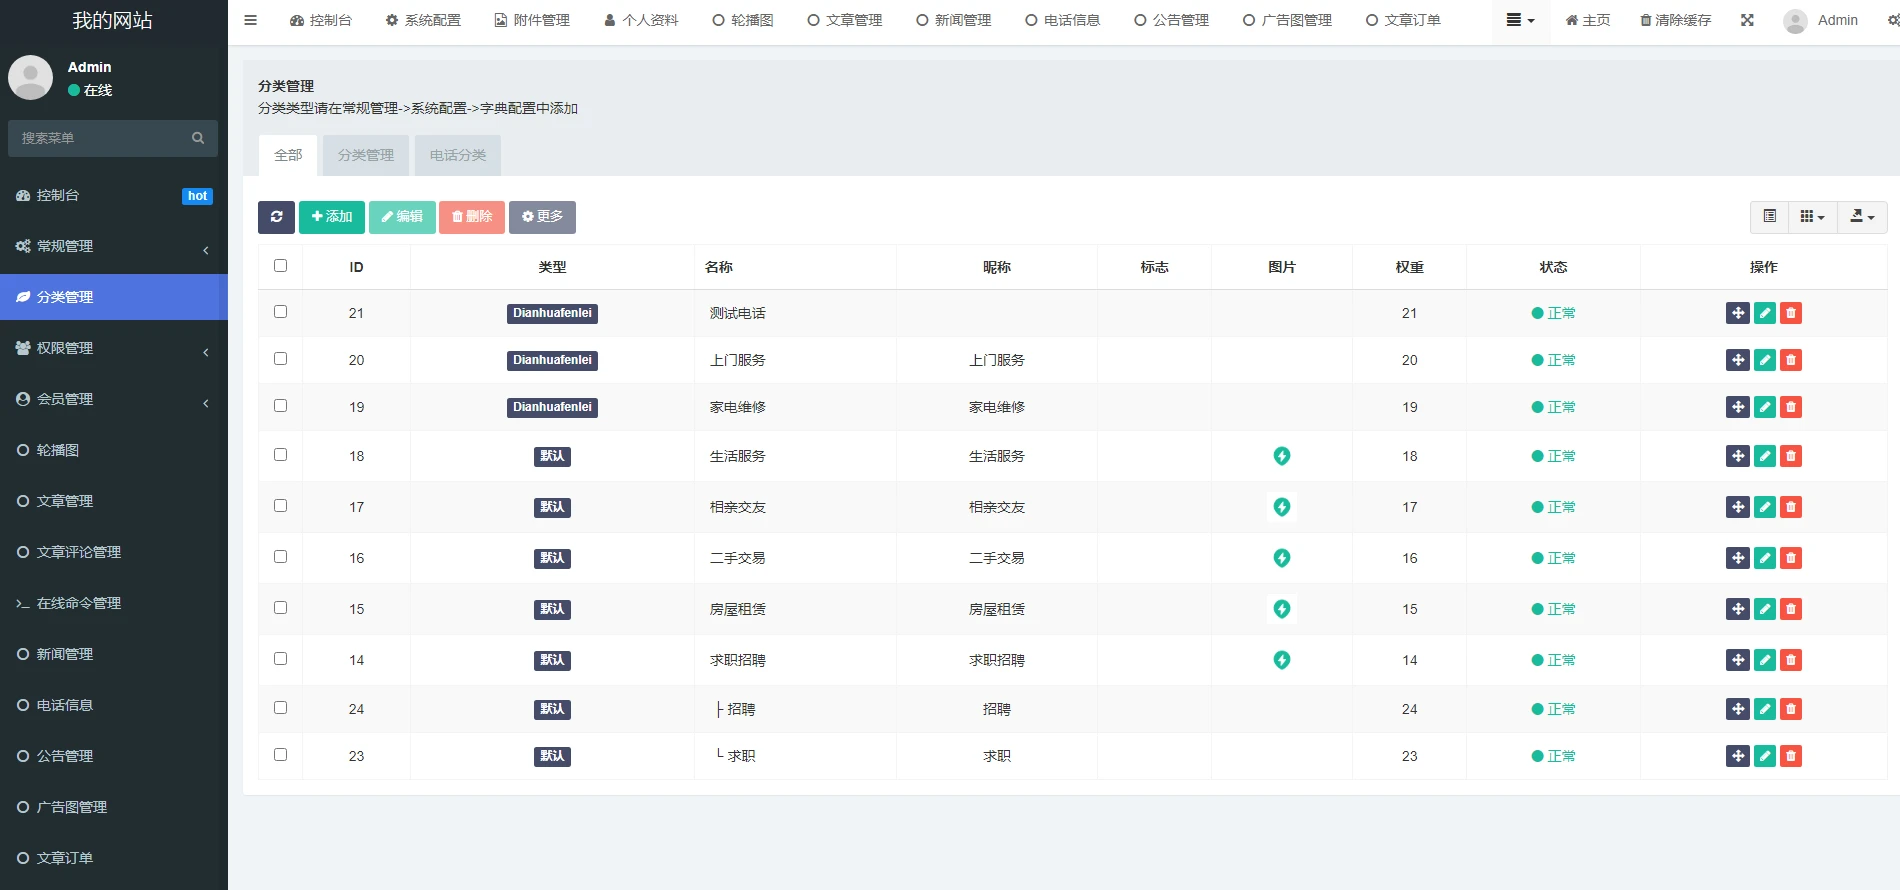Tick the select-all checkbox in table header
The width and height of the screenshot is (1900, 890).
pyautogui.click(x=280, y=266)
